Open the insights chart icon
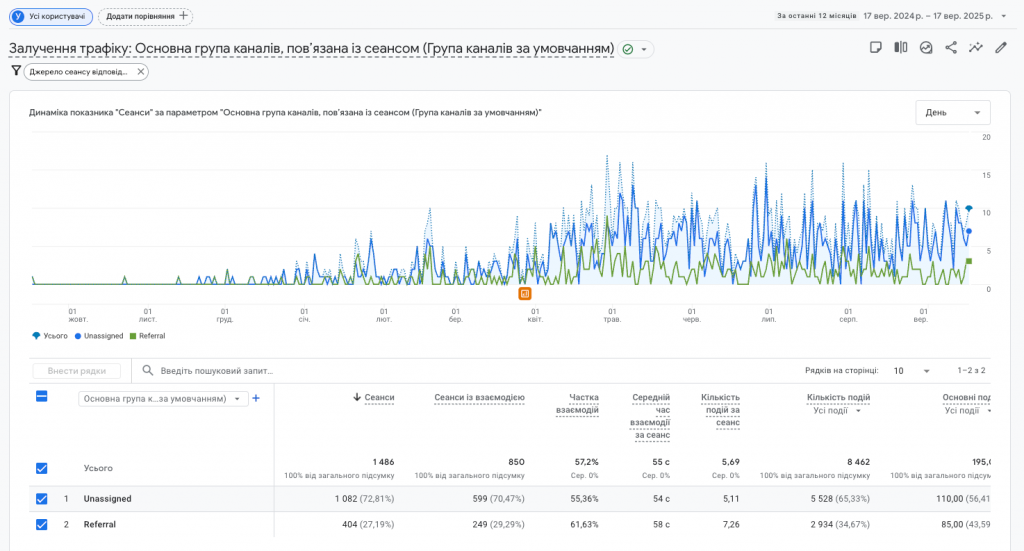Viewport: 1024px width, 551px height. (x=926, y=47)
